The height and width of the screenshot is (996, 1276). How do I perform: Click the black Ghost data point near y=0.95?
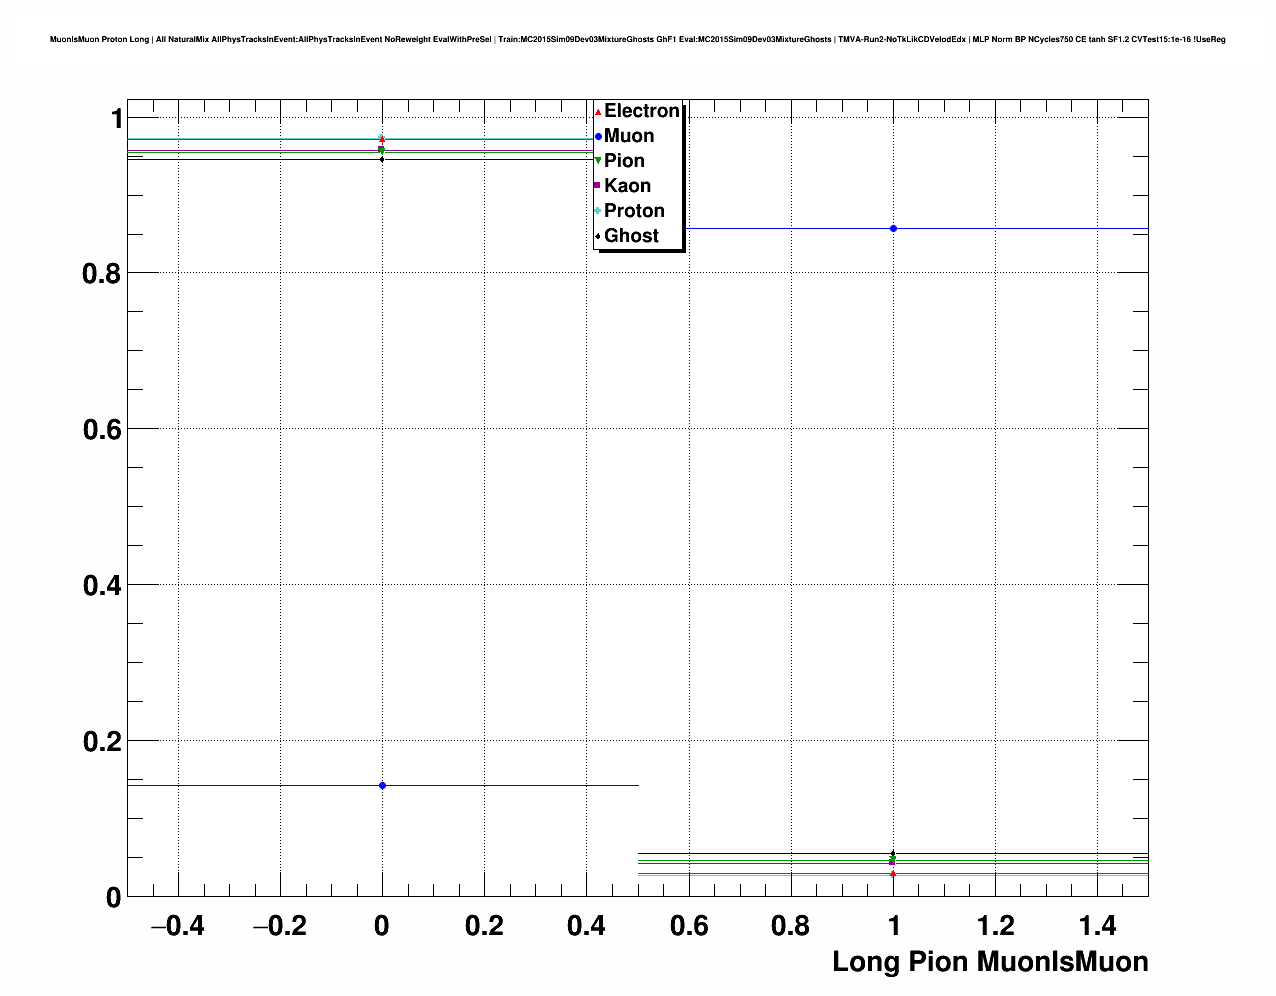[382, 160]
